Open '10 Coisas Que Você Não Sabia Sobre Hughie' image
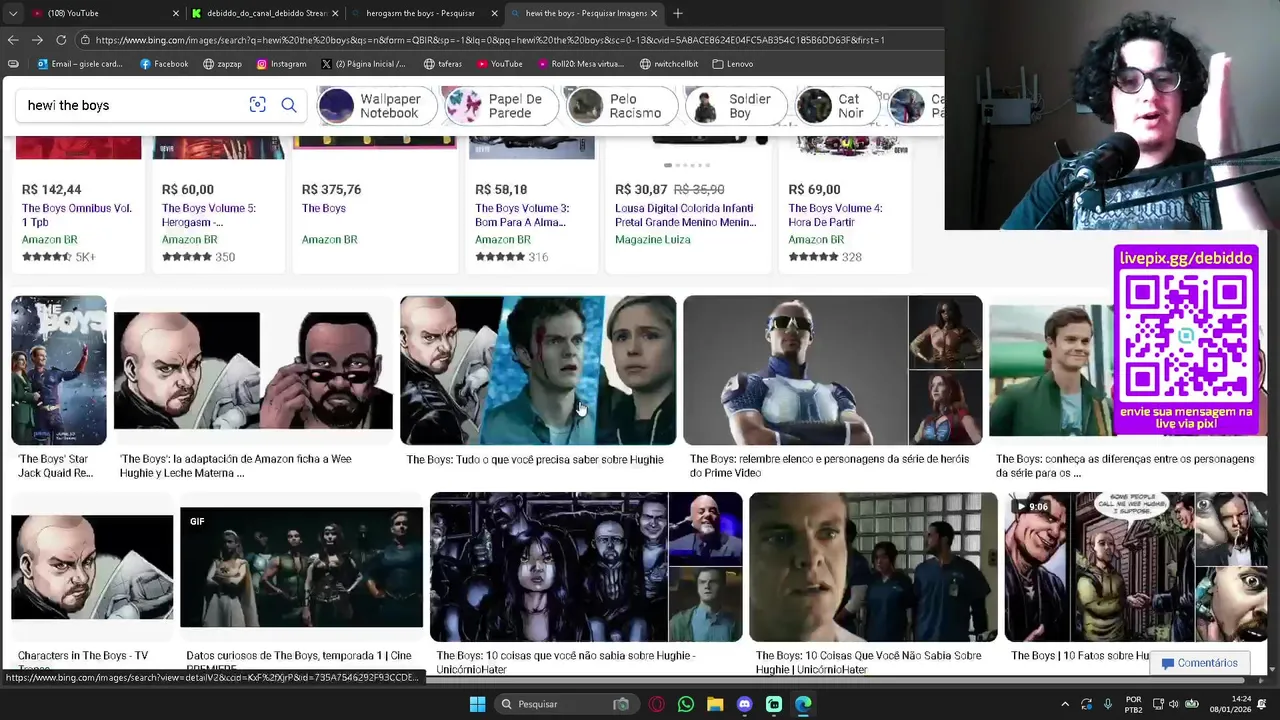The width and height of the screenshot is (1280, 720). (x=873, y=567)
